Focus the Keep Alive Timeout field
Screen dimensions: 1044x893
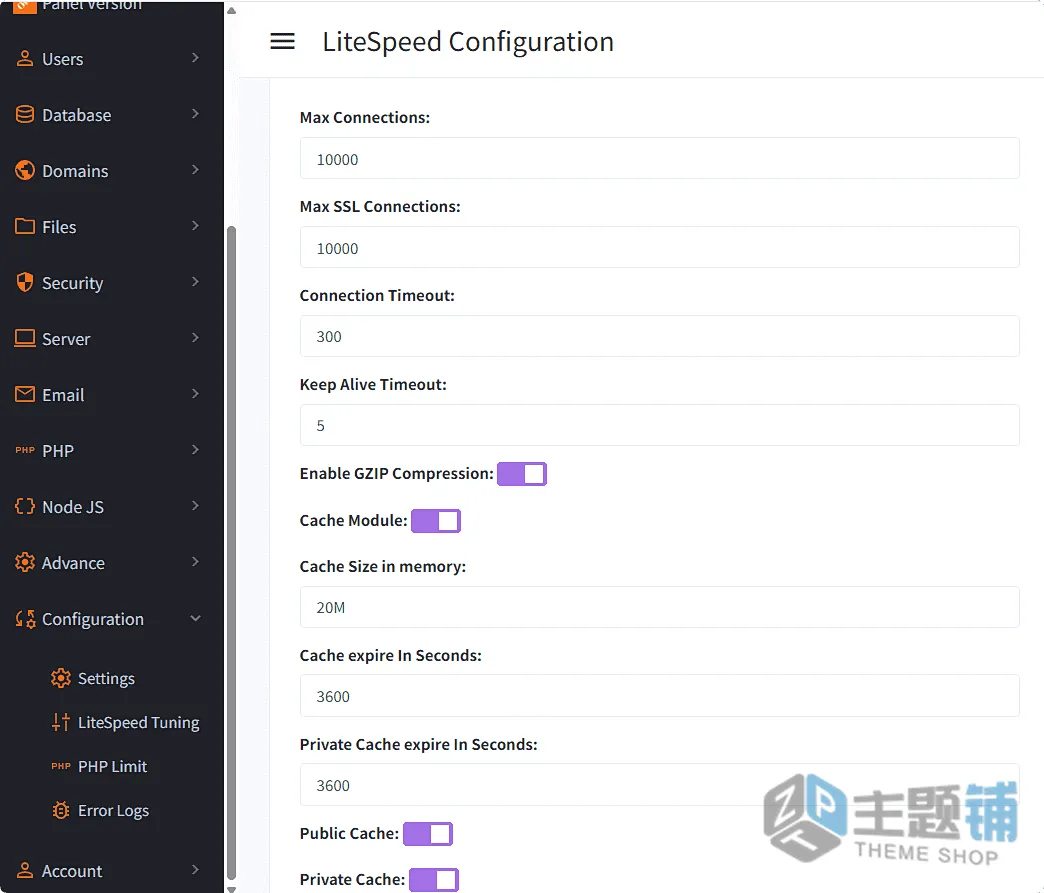[x=659, y=425]
